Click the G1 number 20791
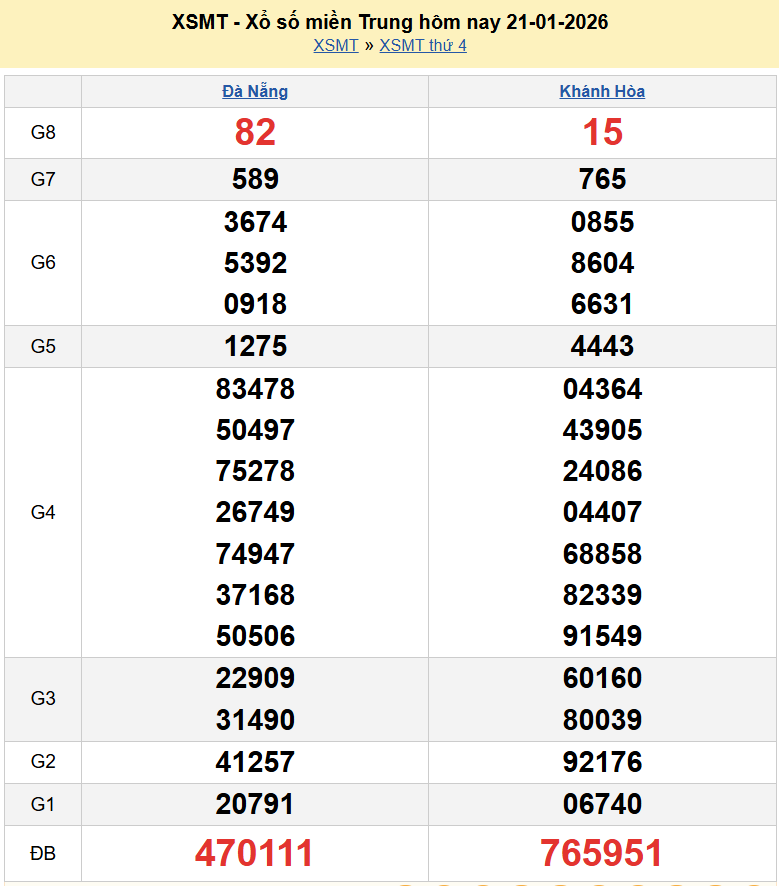This screenshot has height=886, width=779. [x=255, y=804]
